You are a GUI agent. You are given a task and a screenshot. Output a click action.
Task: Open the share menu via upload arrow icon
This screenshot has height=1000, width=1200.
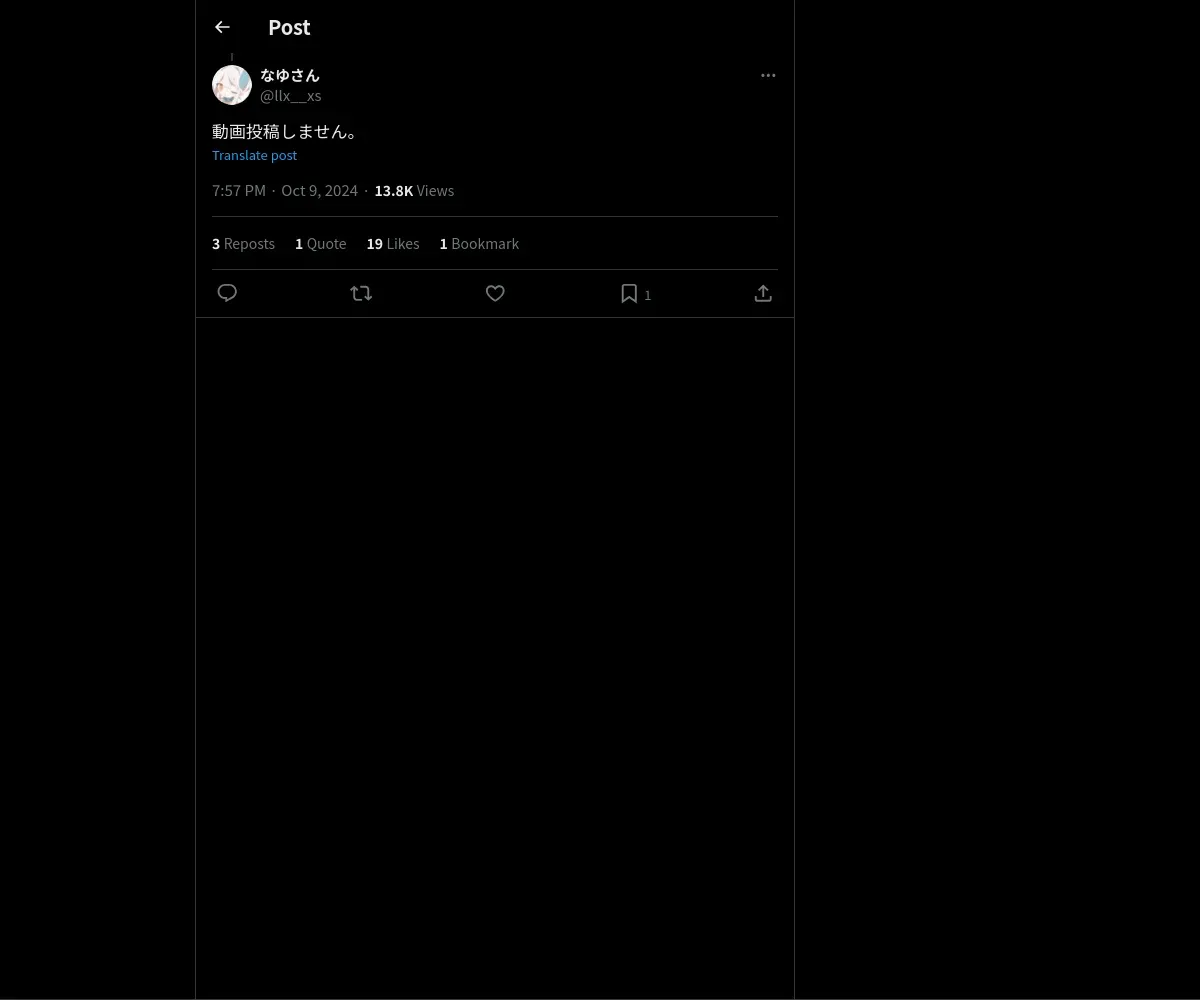click(x=763, y=293)
